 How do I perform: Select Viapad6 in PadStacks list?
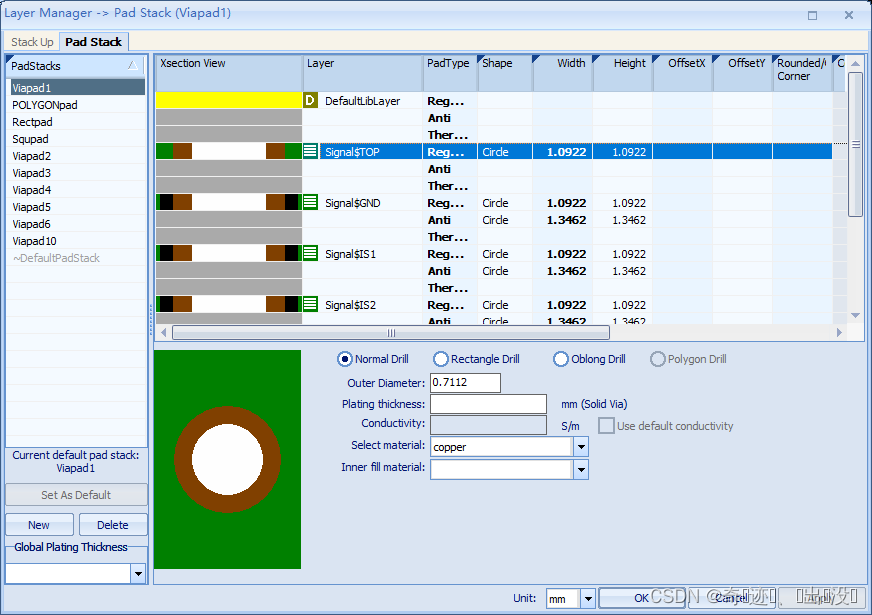[77, 224]
